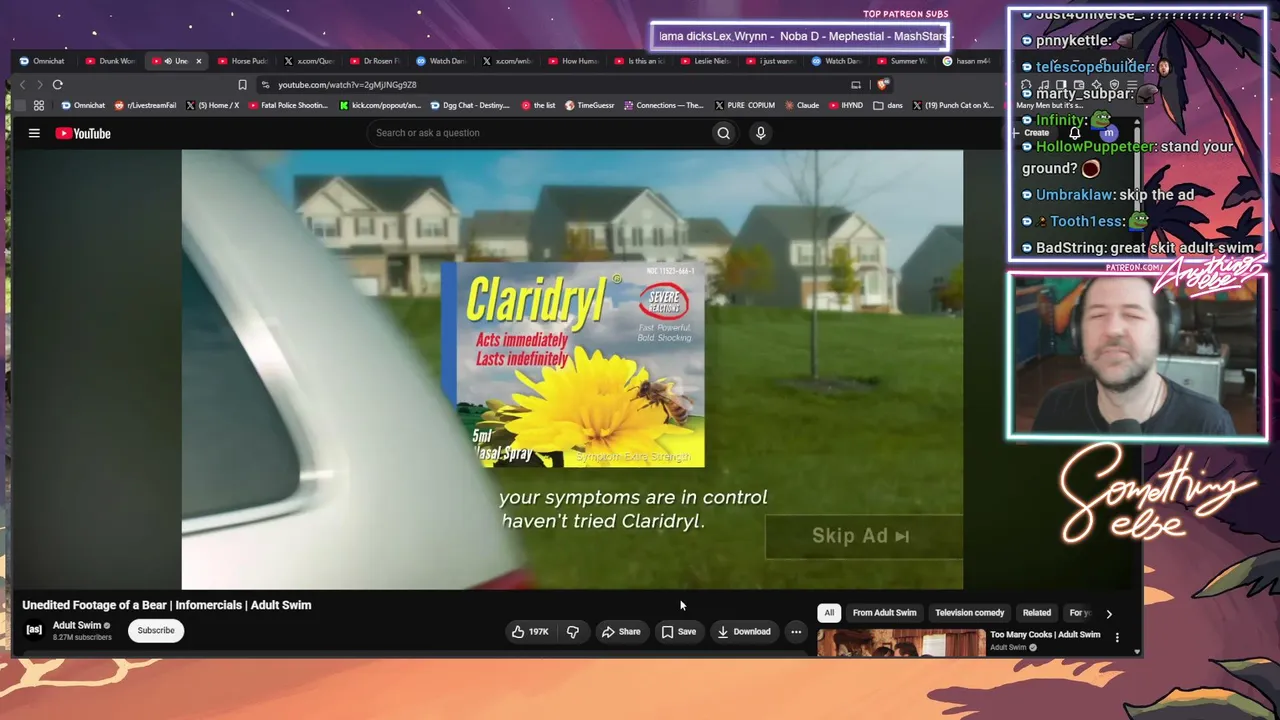Download the video

[x=744, y=632]
